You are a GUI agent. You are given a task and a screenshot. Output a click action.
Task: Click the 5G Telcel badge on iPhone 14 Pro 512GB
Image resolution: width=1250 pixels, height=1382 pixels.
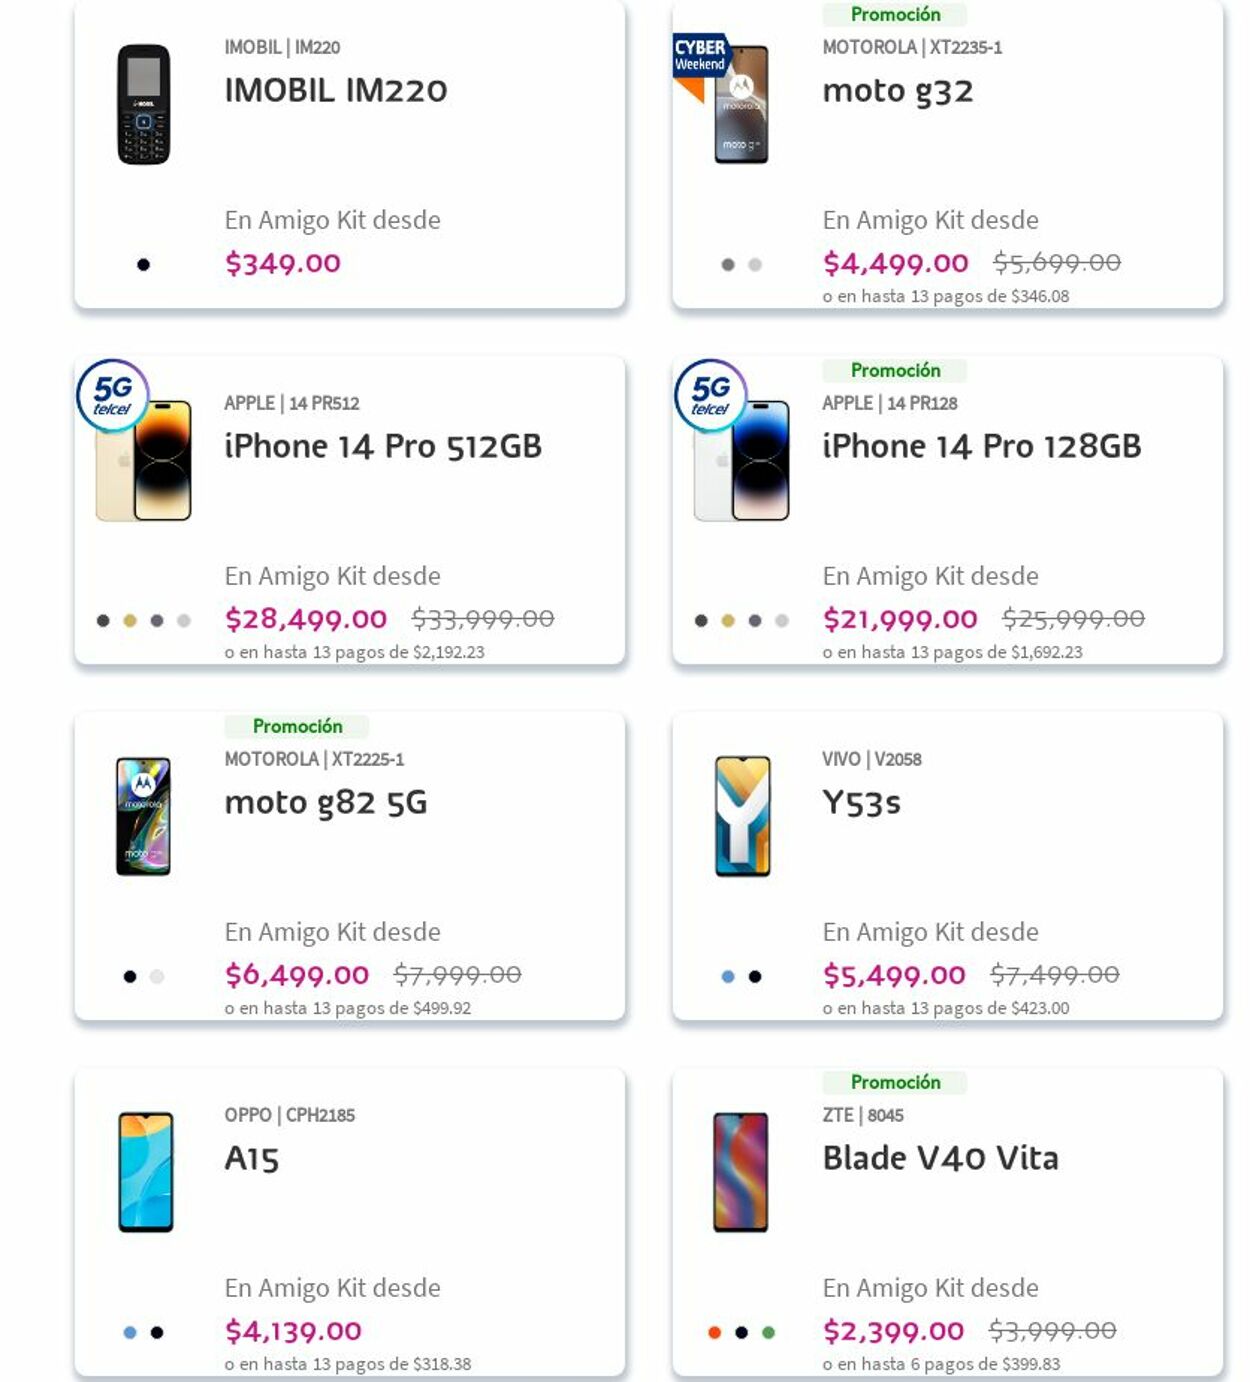113,395
